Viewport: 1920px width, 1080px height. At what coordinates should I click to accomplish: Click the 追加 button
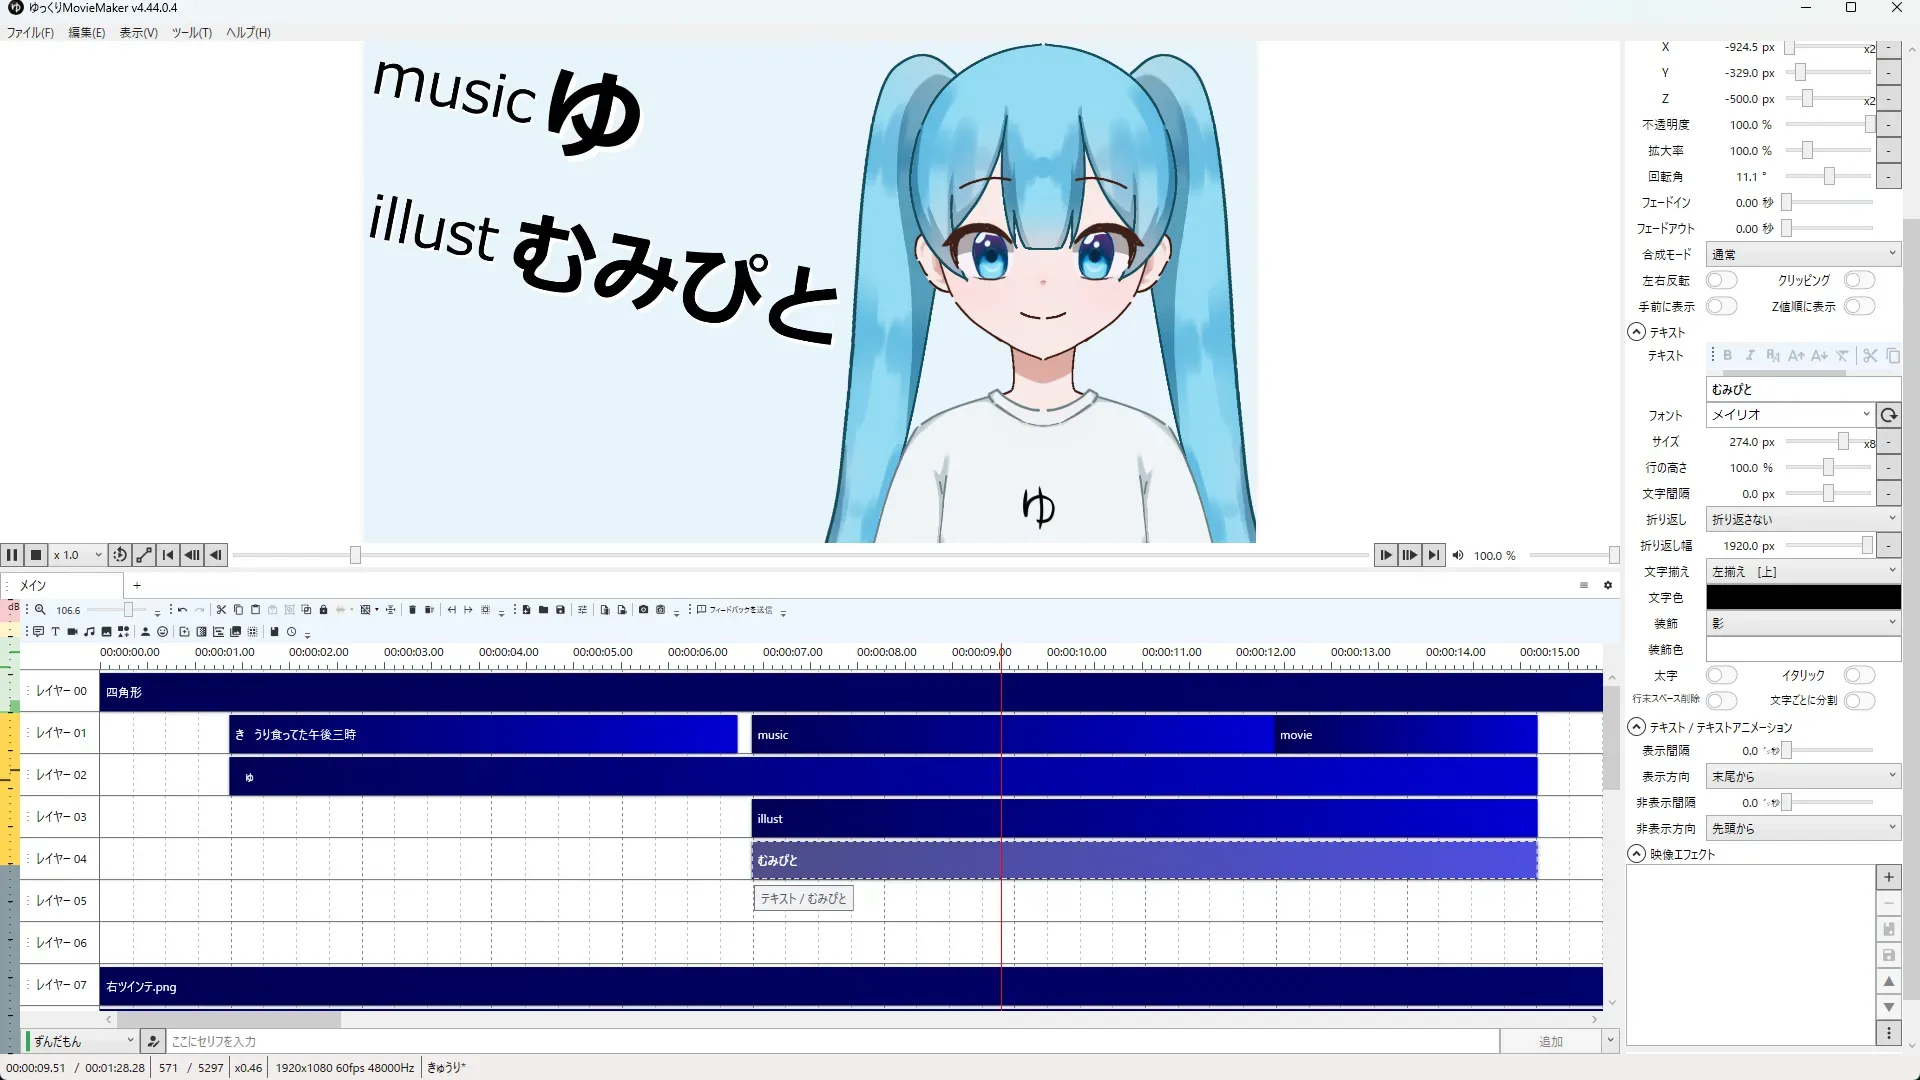[x=1550, y=1041]
